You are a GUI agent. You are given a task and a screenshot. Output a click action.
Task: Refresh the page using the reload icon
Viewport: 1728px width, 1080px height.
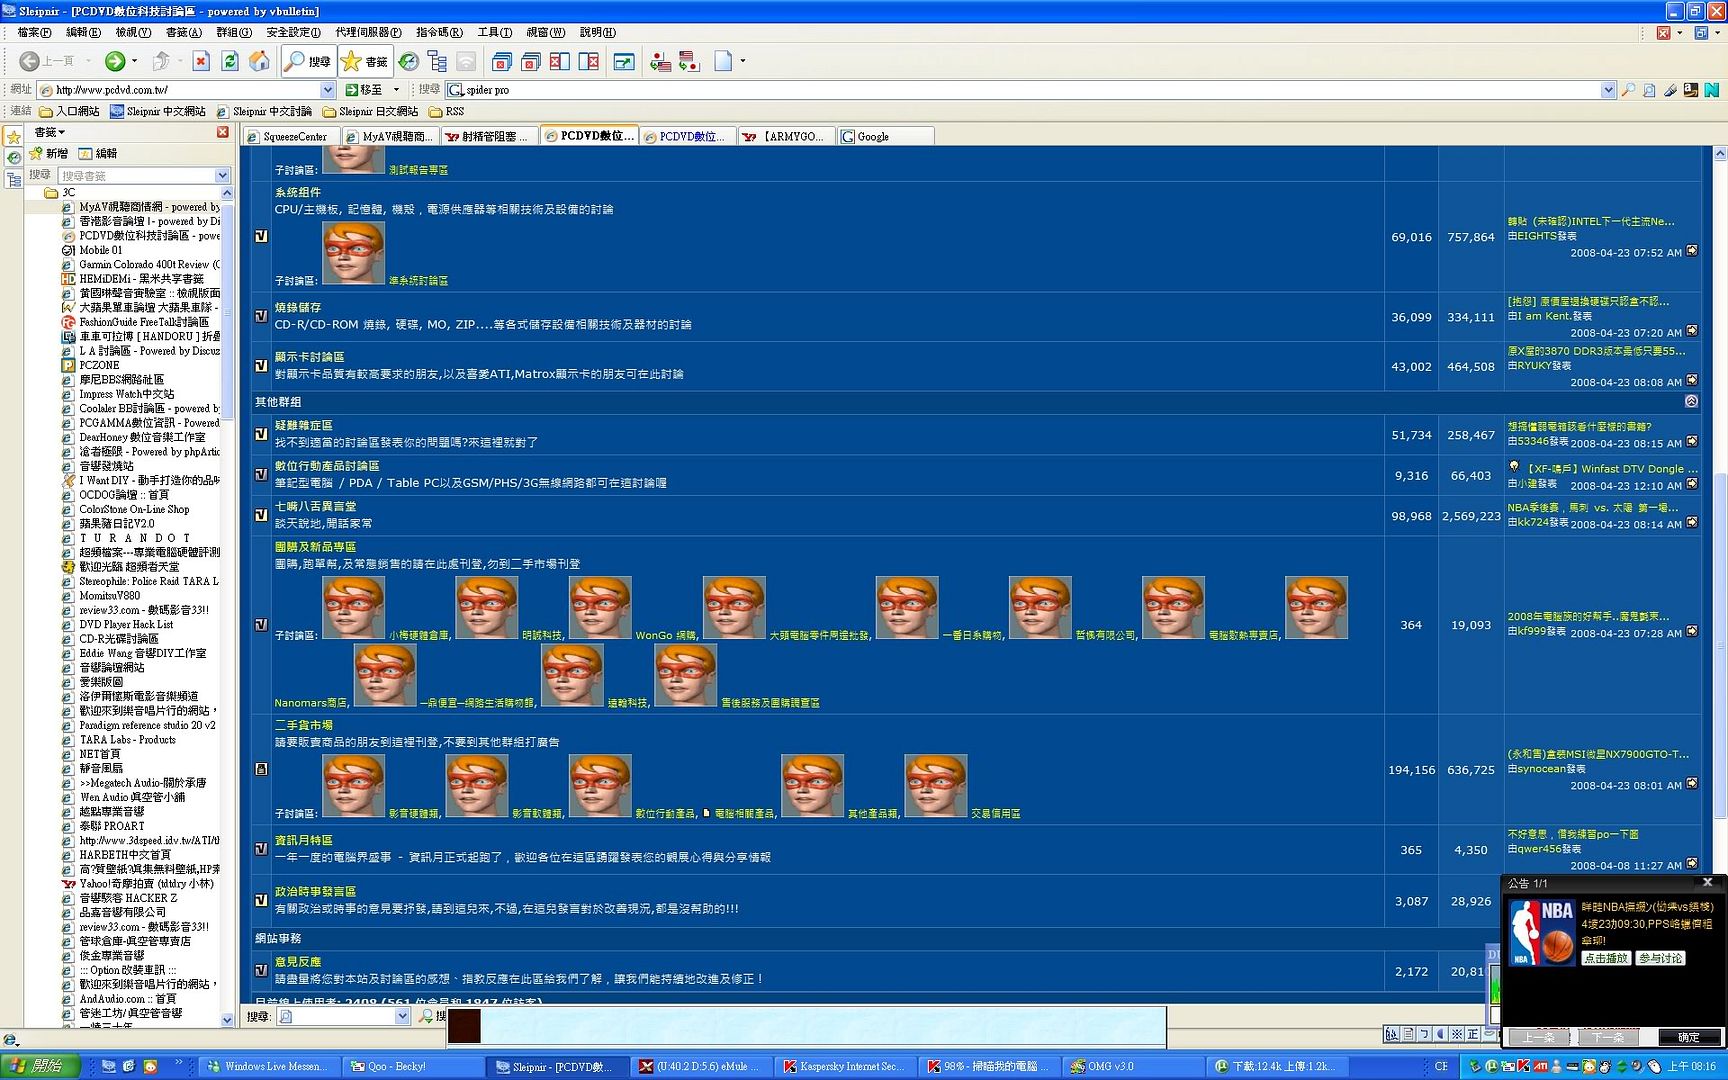tap(230, 62)
